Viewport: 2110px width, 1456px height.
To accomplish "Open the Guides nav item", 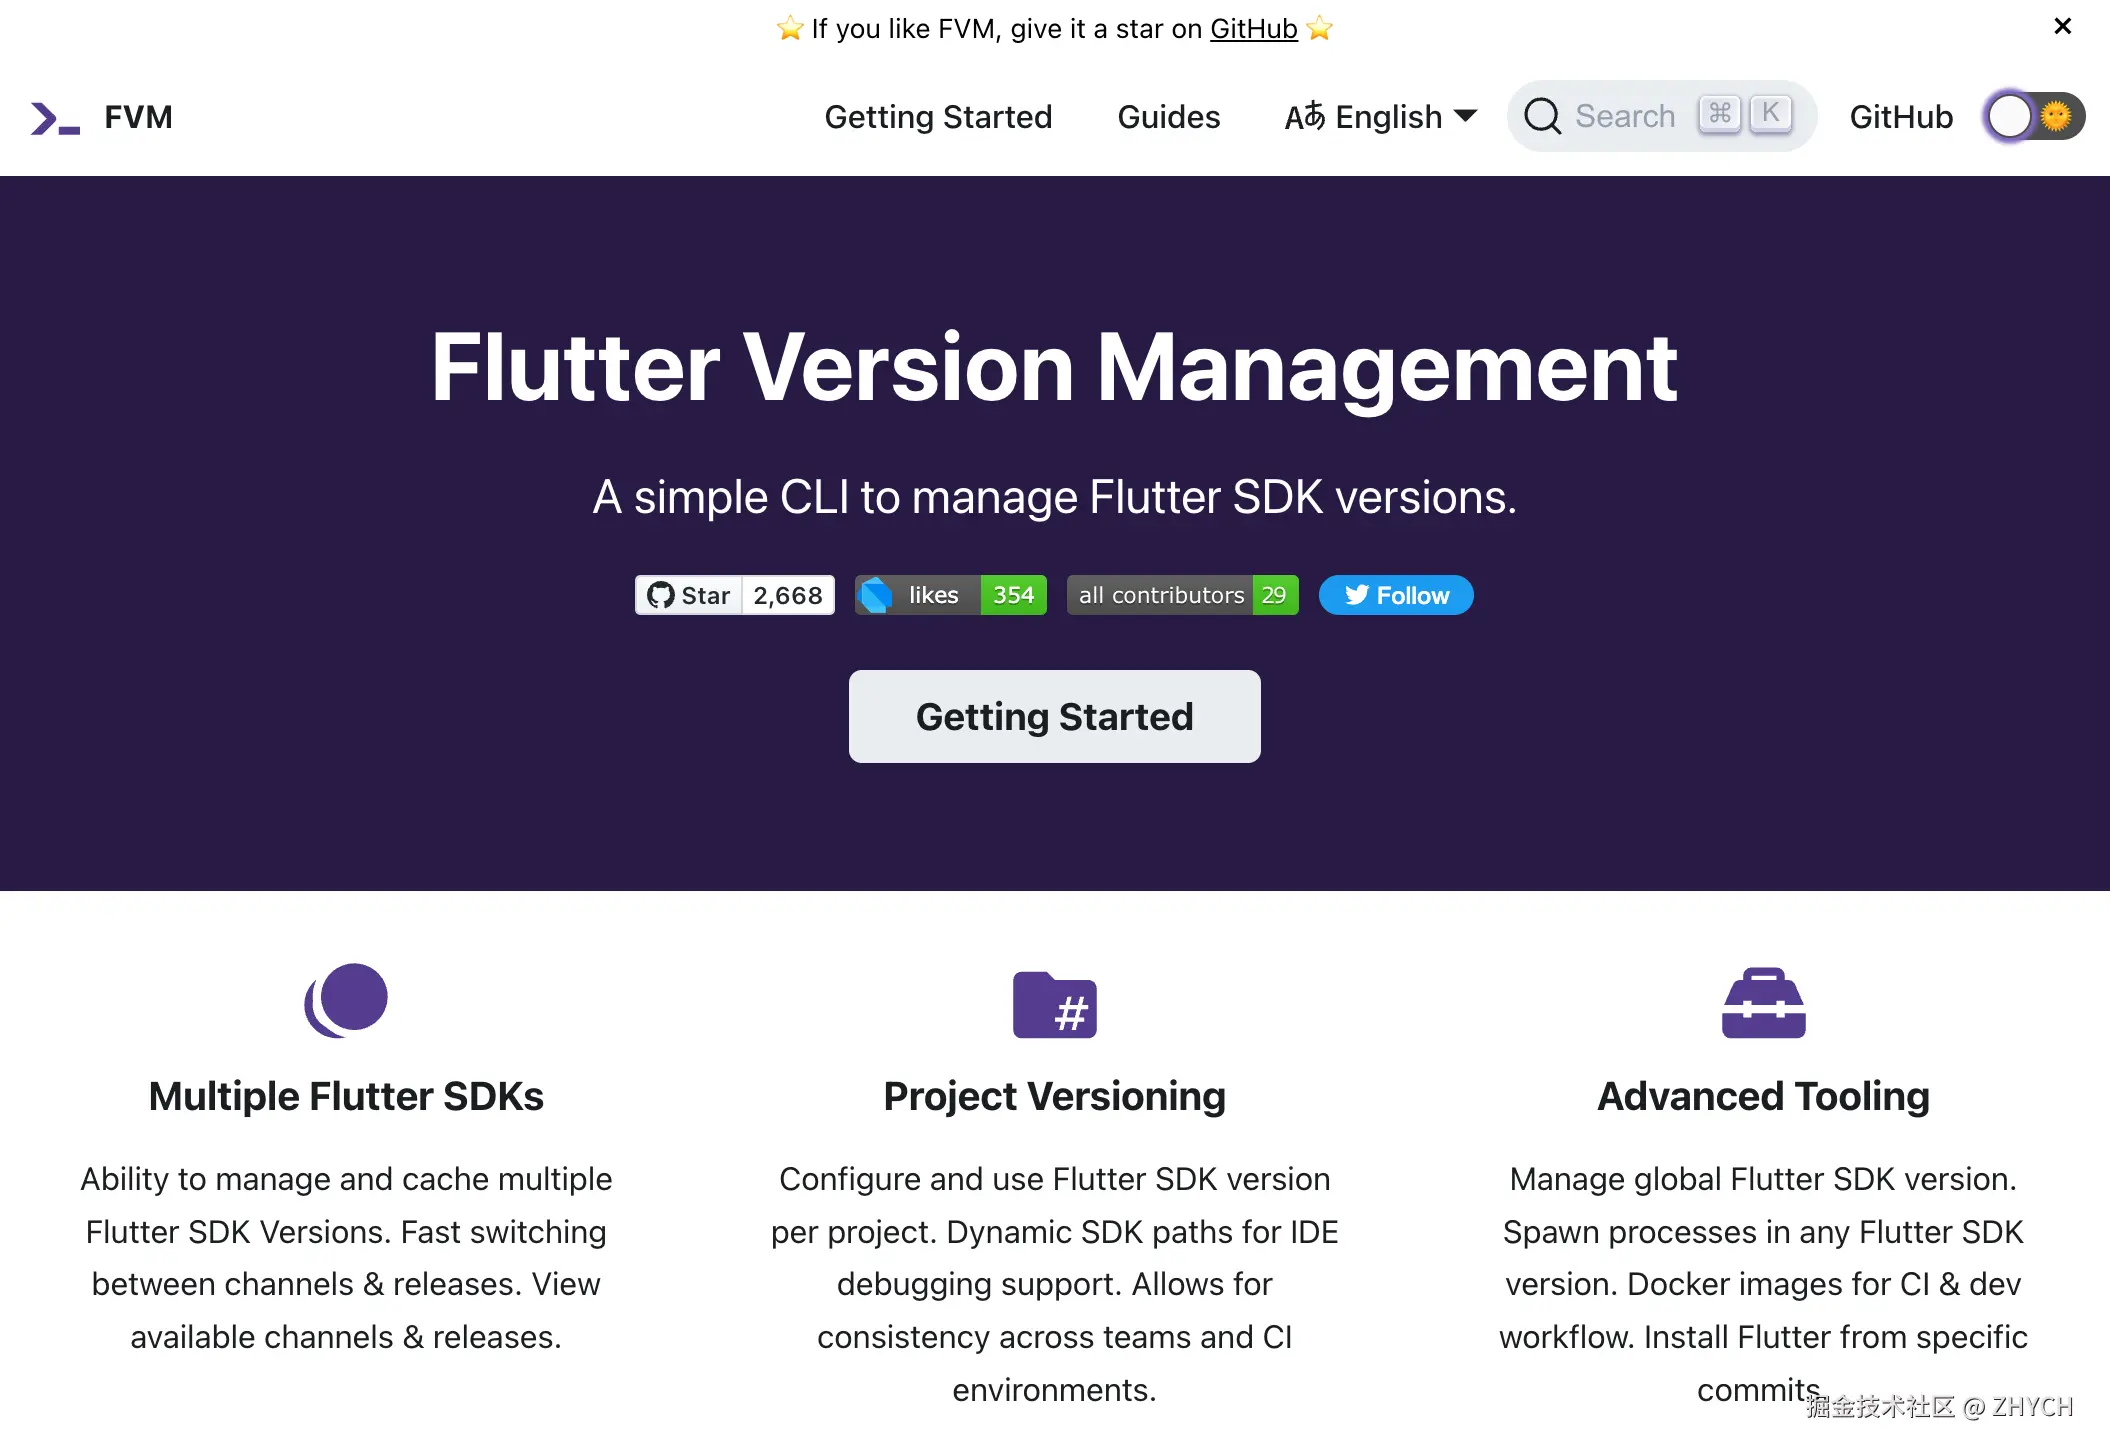I will coord(1168,117).
